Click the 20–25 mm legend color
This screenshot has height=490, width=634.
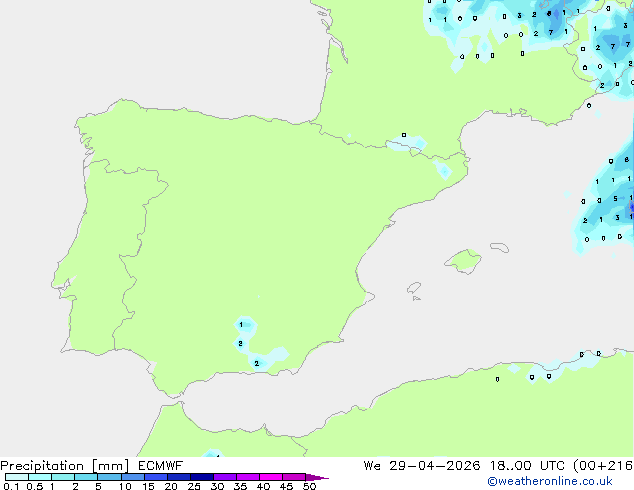coord(179,477)
